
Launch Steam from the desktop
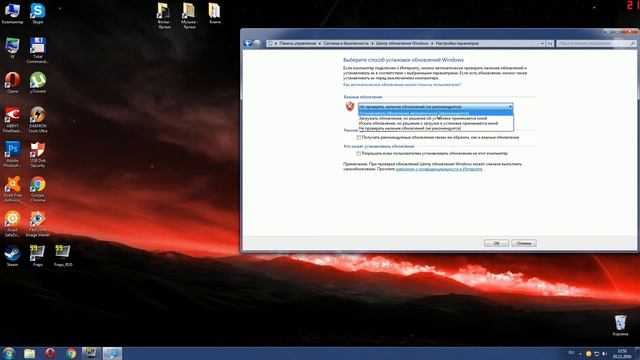(12, 256)
